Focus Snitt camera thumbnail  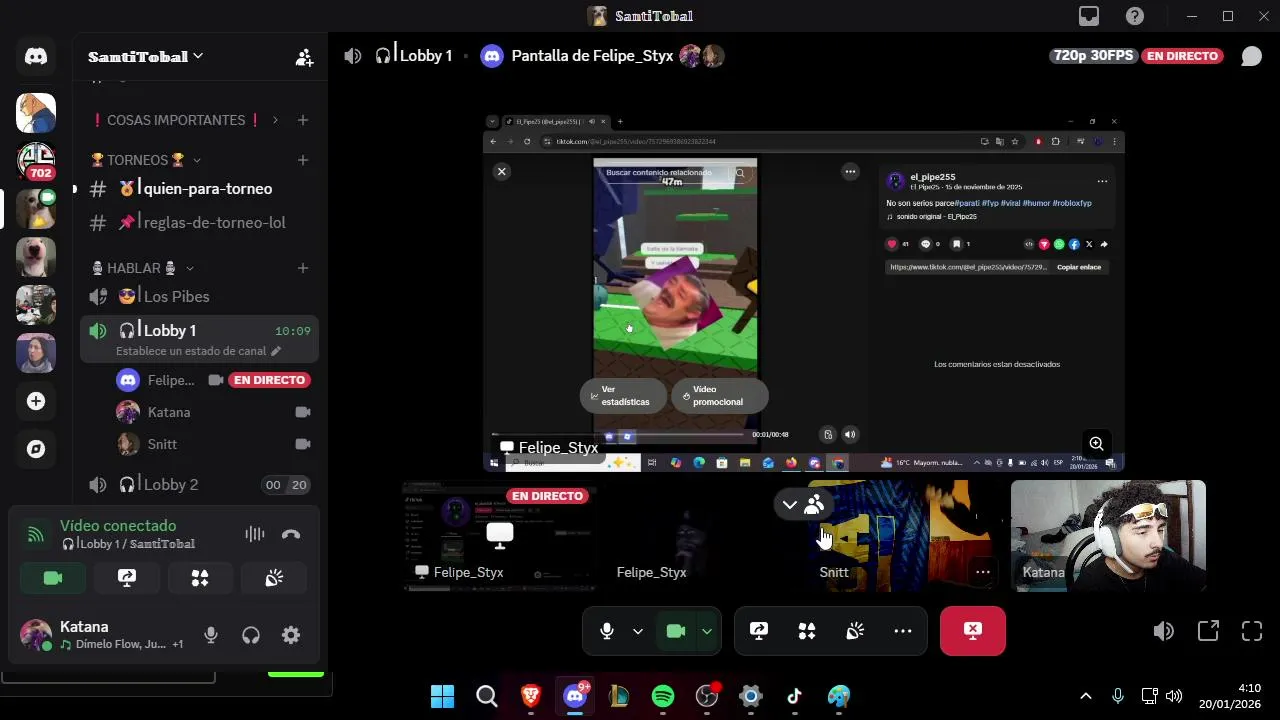(x=906, y=536)
